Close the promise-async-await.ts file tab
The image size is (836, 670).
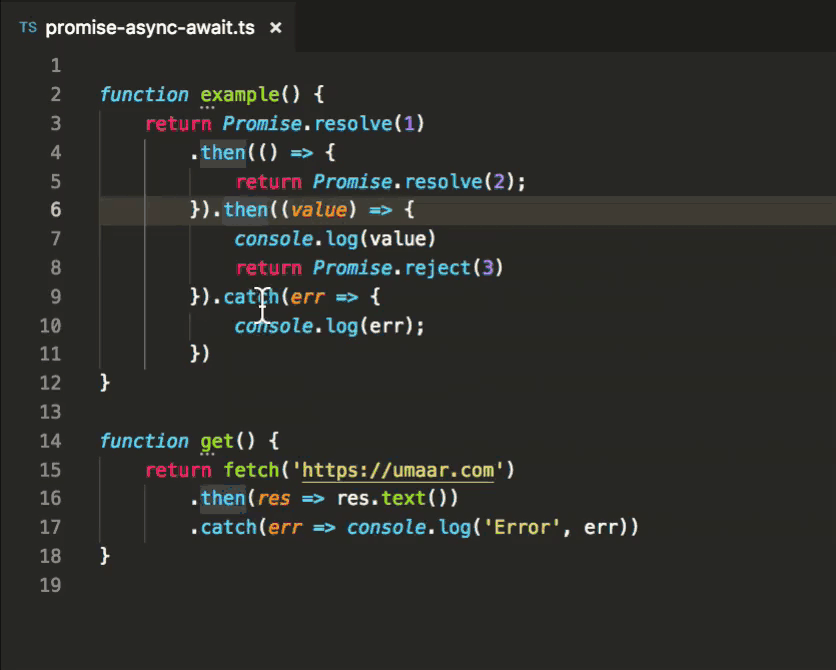pyautogui.click(x=275, y=28)
